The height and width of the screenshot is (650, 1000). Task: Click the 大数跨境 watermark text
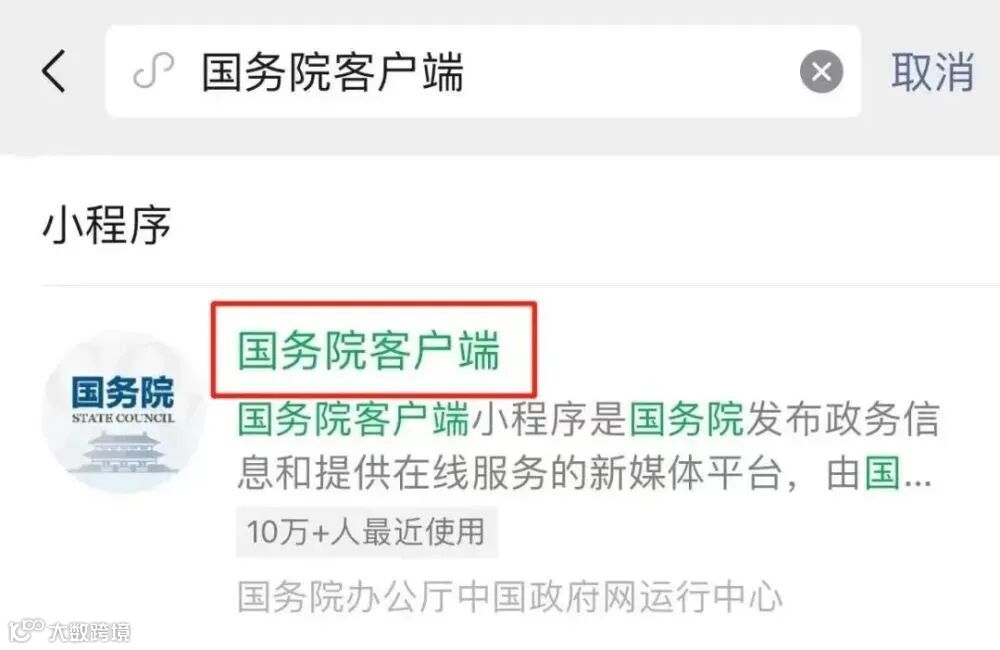point(90,632)
